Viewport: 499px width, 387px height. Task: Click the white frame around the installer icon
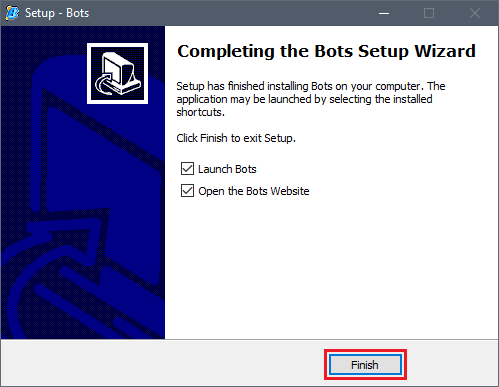pos(118,45)
